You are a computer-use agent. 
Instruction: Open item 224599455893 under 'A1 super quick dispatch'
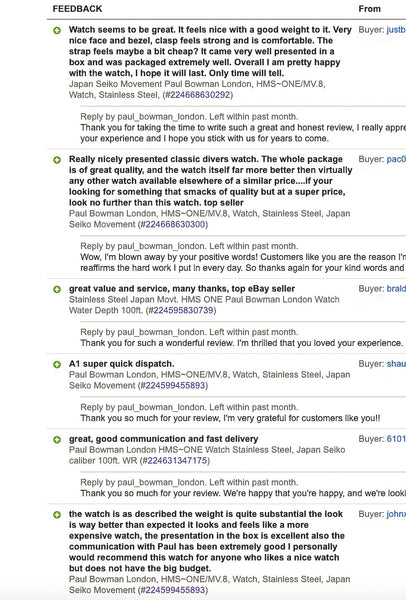pyautogui.click(x=175, y=385)
